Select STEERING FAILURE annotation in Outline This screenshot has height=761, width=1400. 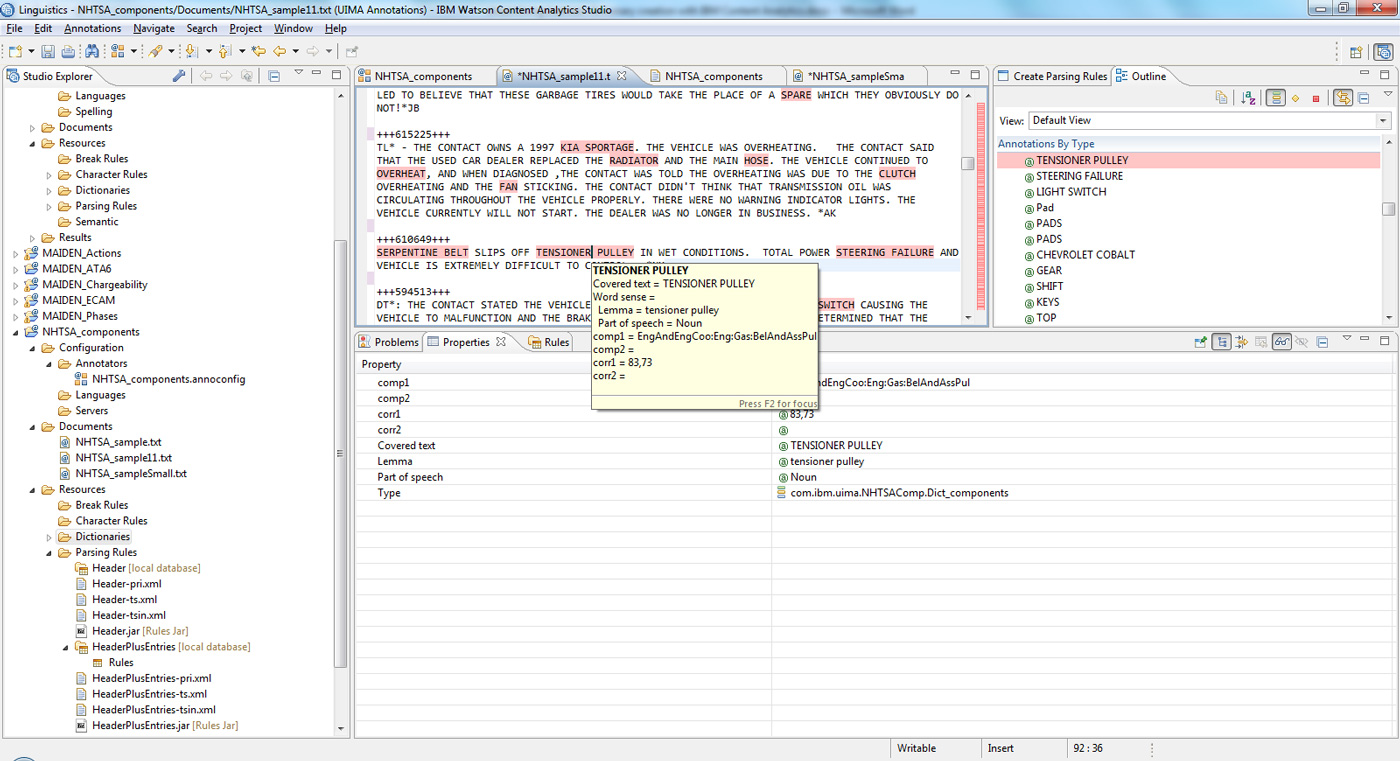[1079, 176]
